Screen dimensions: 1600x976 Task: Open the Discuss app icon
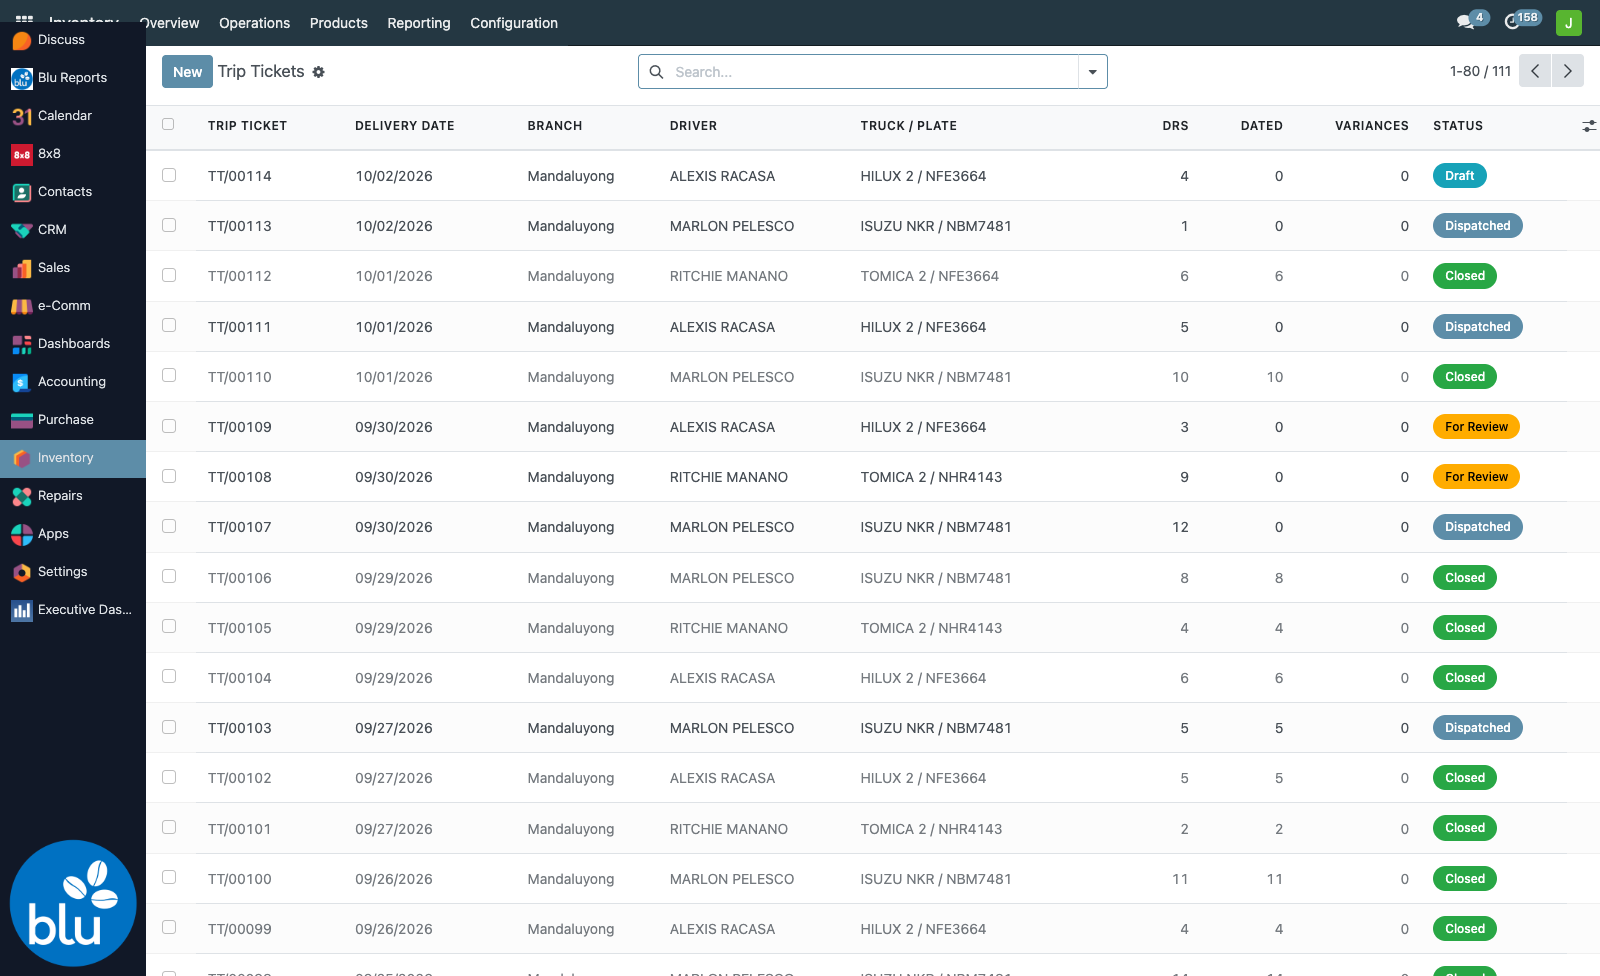tap(22, 40)
